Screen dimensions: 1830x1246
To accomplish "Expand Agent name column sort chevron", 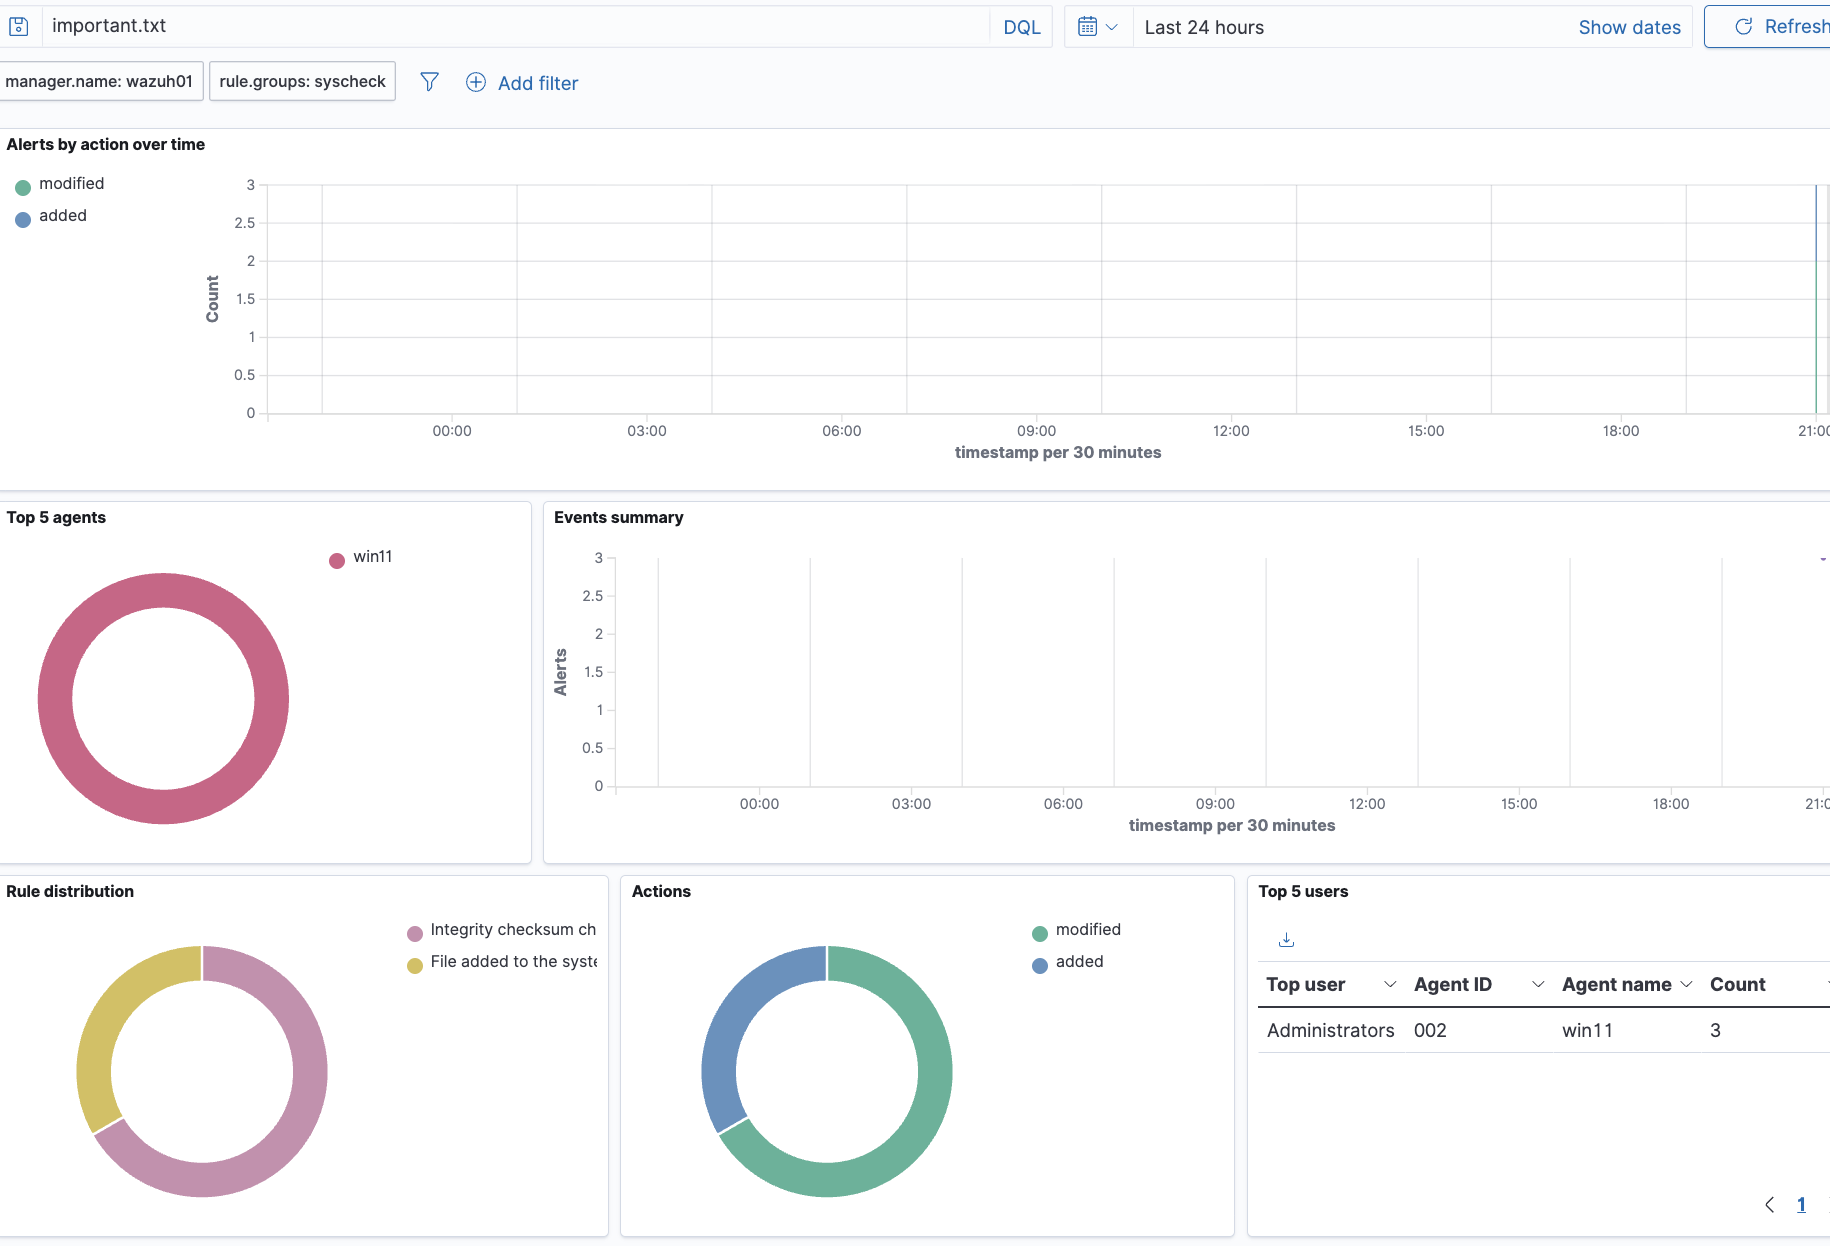I will coord(1686,985).
